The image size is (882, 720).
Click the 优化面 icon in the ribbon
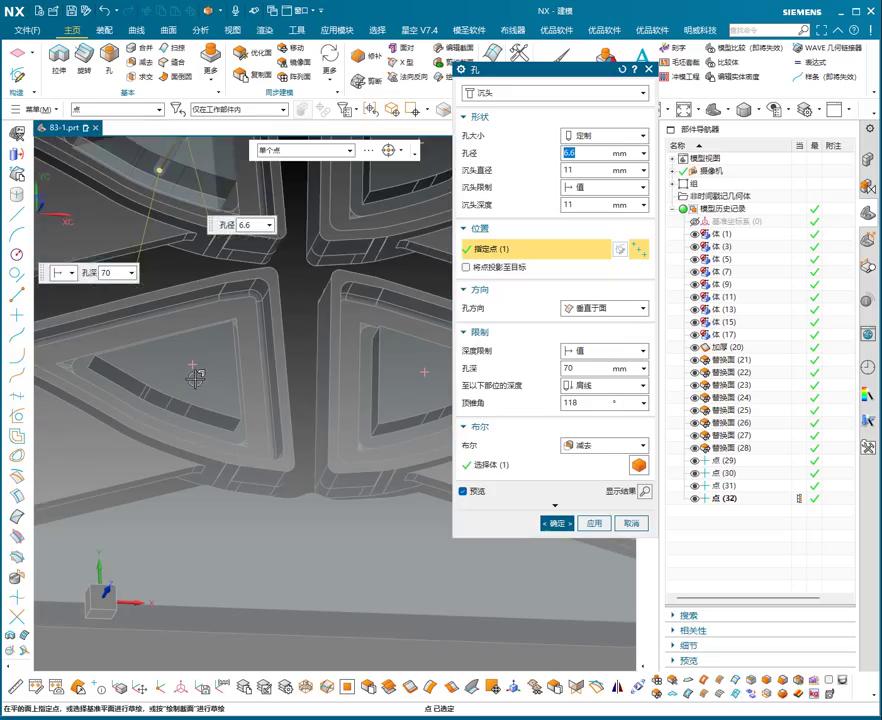coord(240,53)
